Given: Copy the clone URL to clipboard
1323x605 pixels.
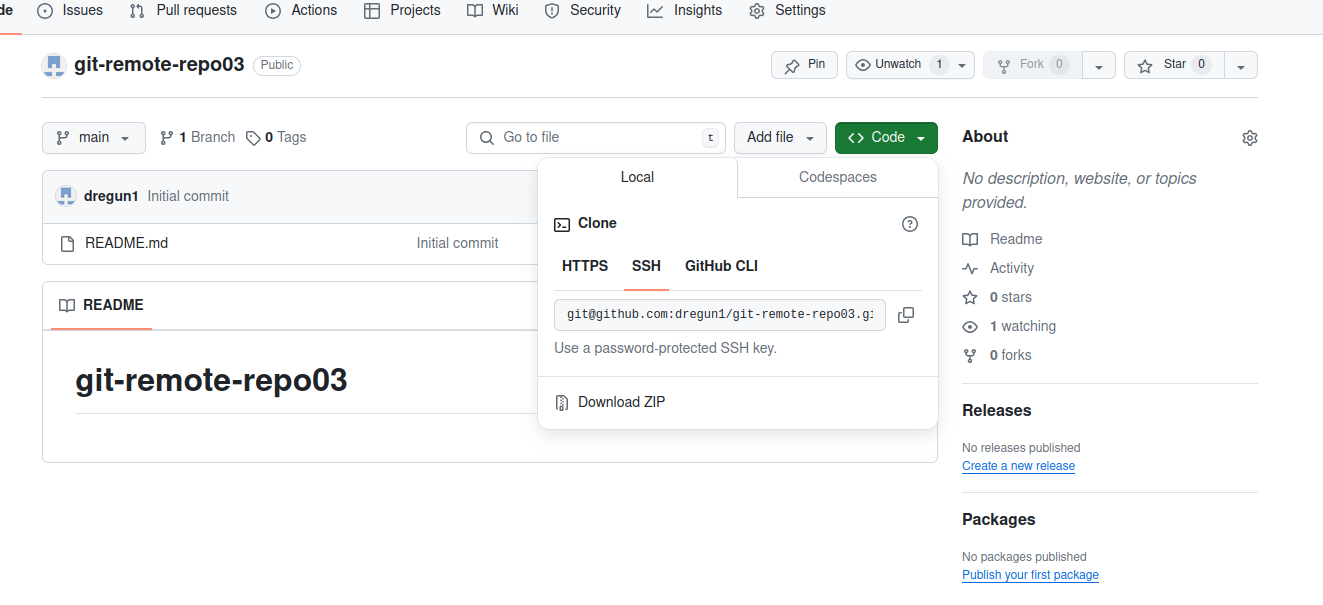Looking at the screenshot, I should coord(906,315).
